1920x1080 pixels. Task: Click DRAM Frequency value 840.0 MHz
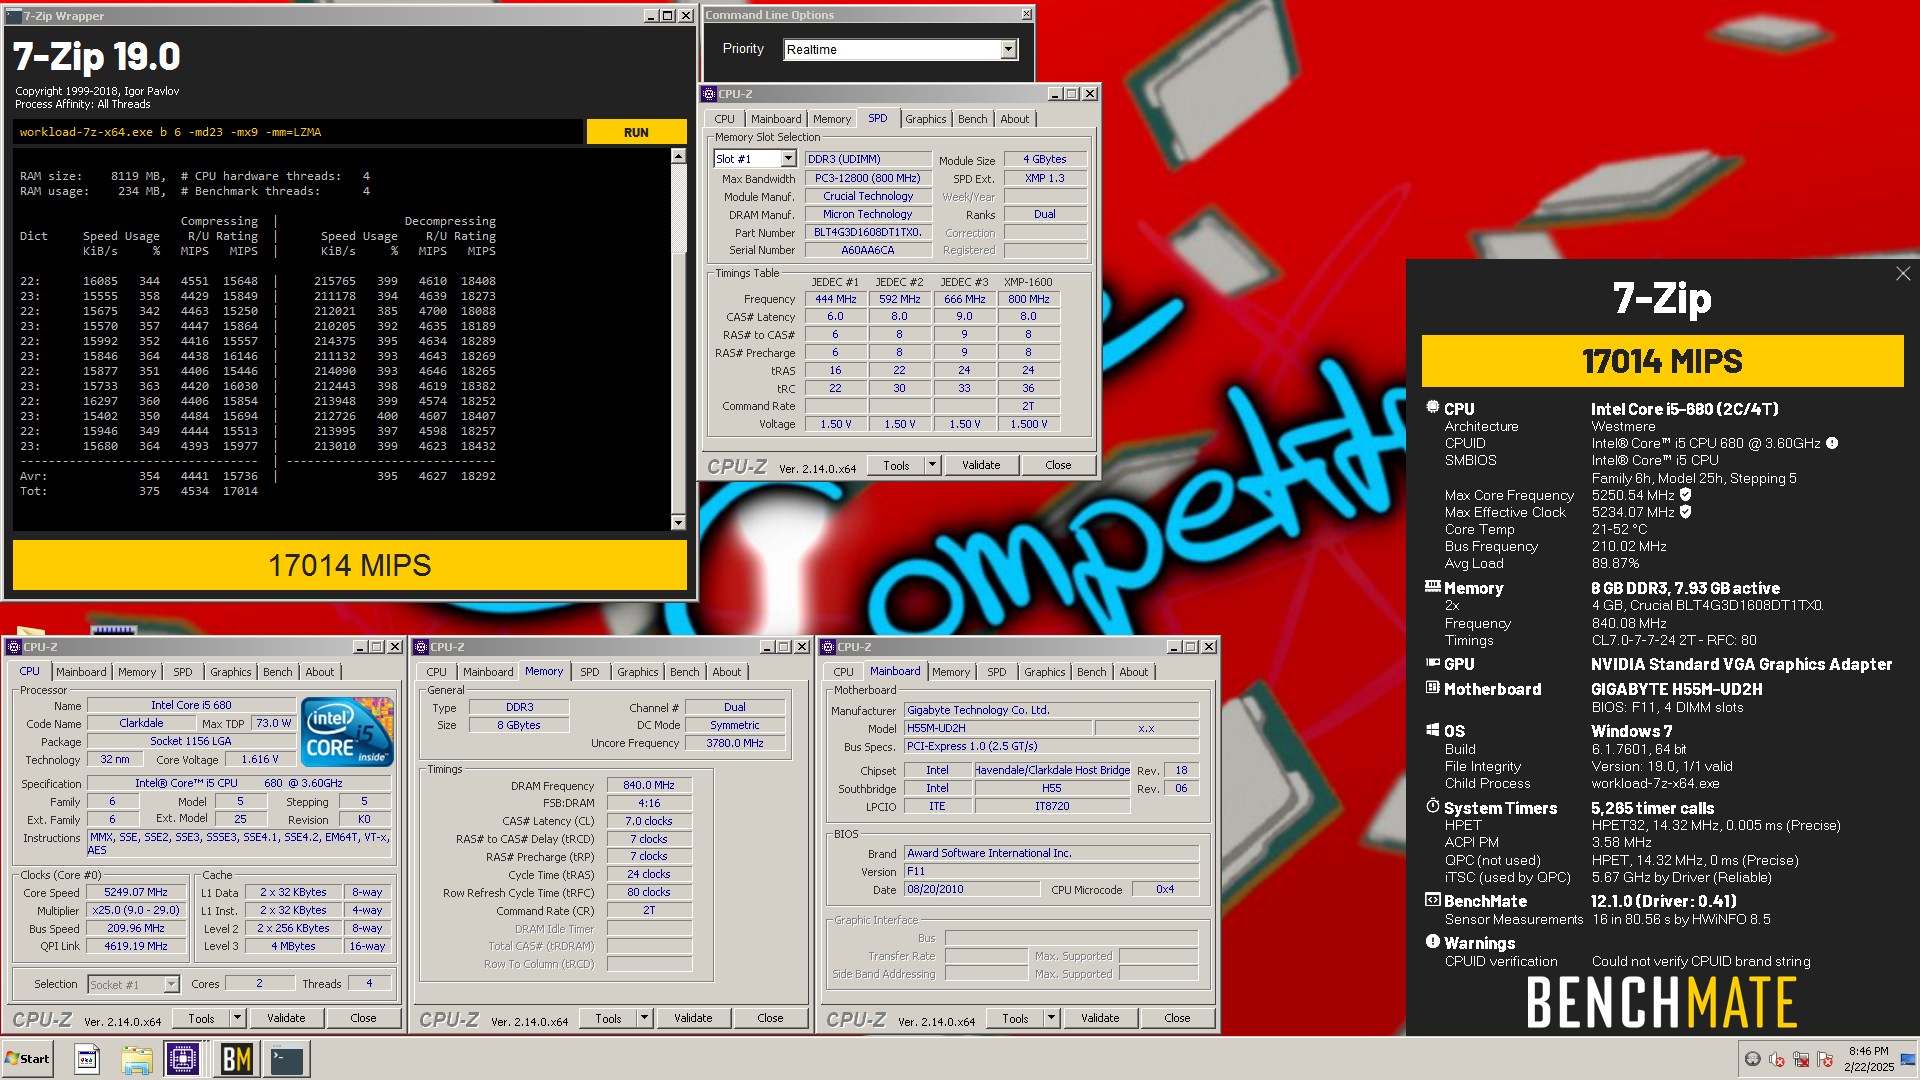[x=649, y=786]
